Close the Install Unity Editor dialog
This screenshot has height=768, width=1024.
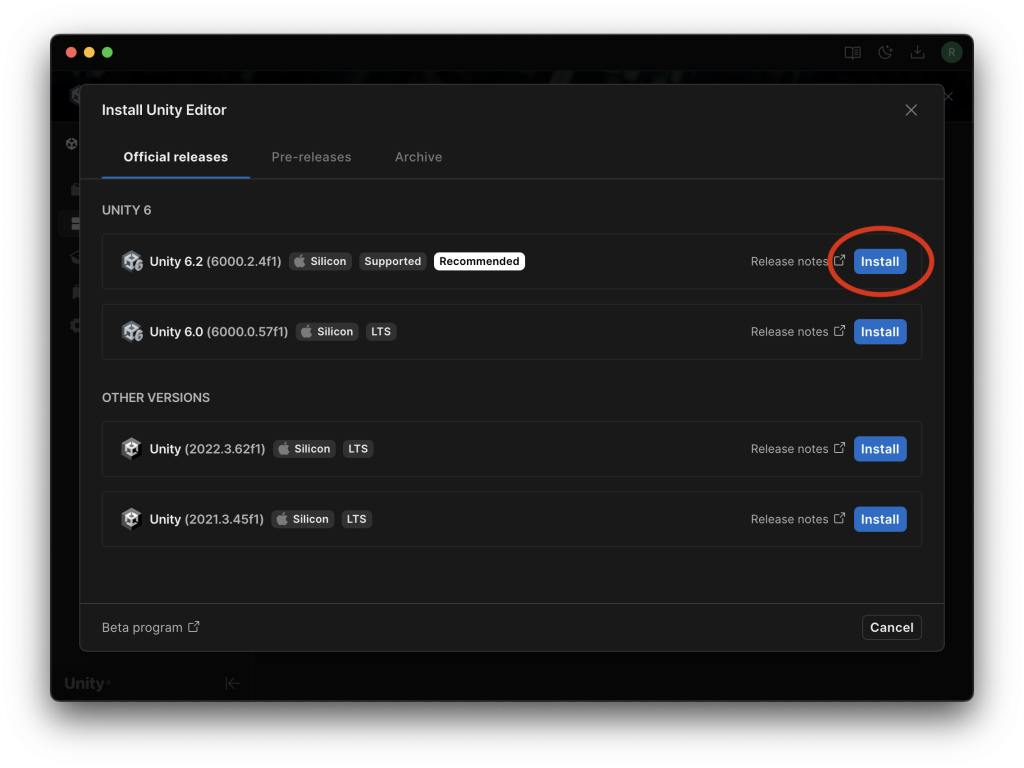[x=911, y=110]
